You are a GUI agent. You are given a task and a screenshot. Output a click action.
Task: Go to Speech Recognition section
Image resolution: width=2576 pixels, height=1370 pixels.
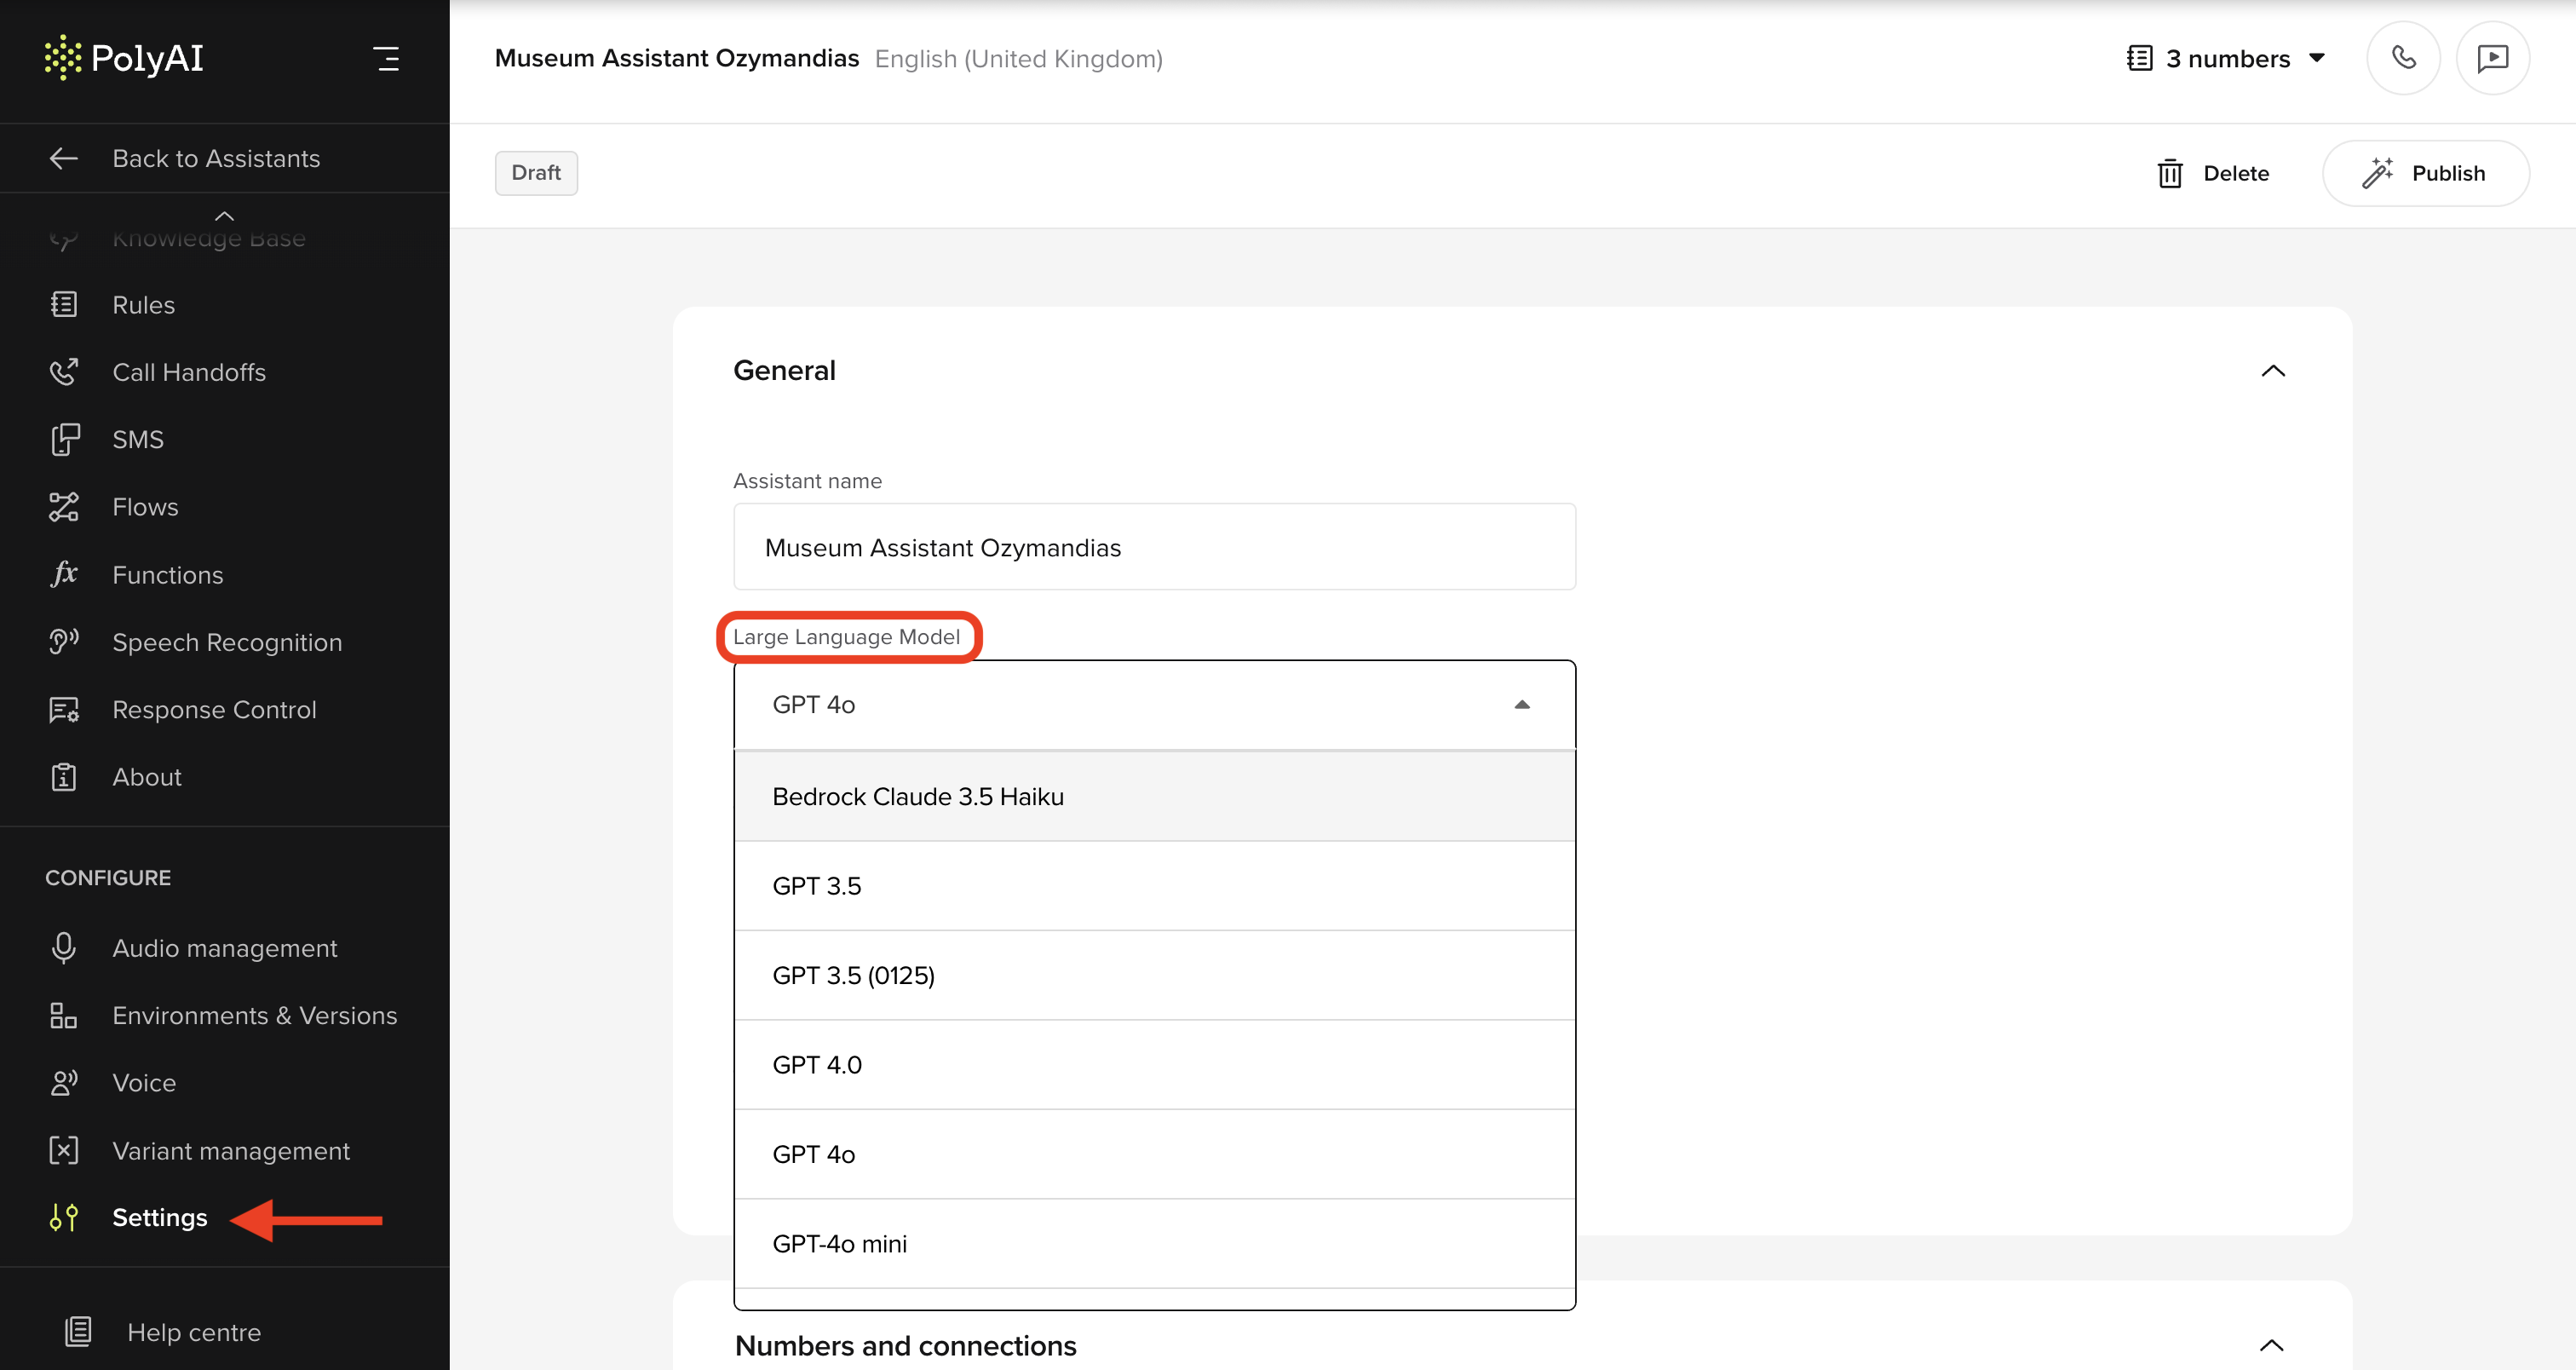tap(226, 642)
